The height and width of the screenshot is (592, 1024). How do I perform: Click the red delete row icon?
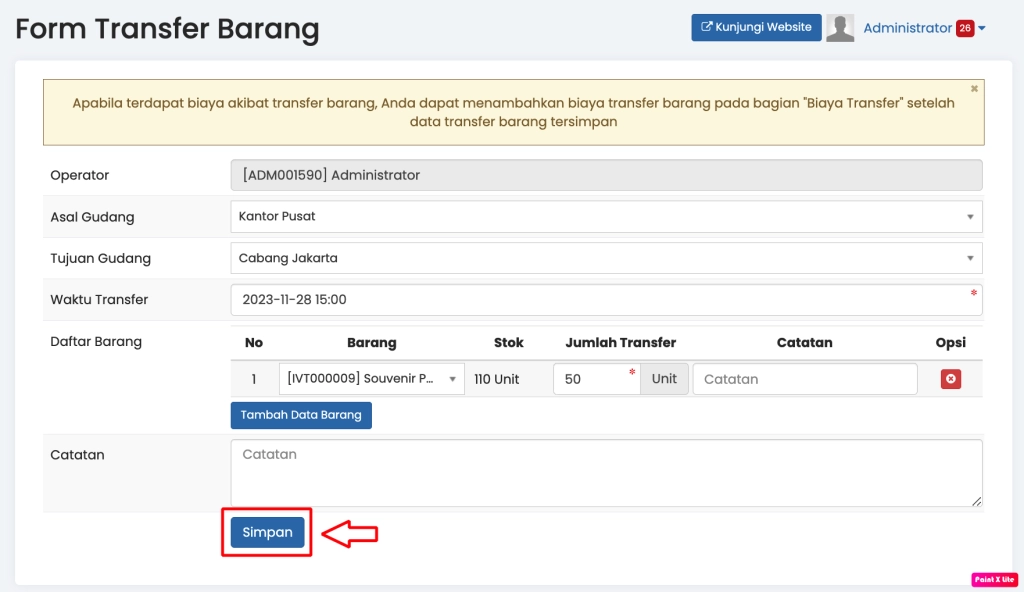950,379
